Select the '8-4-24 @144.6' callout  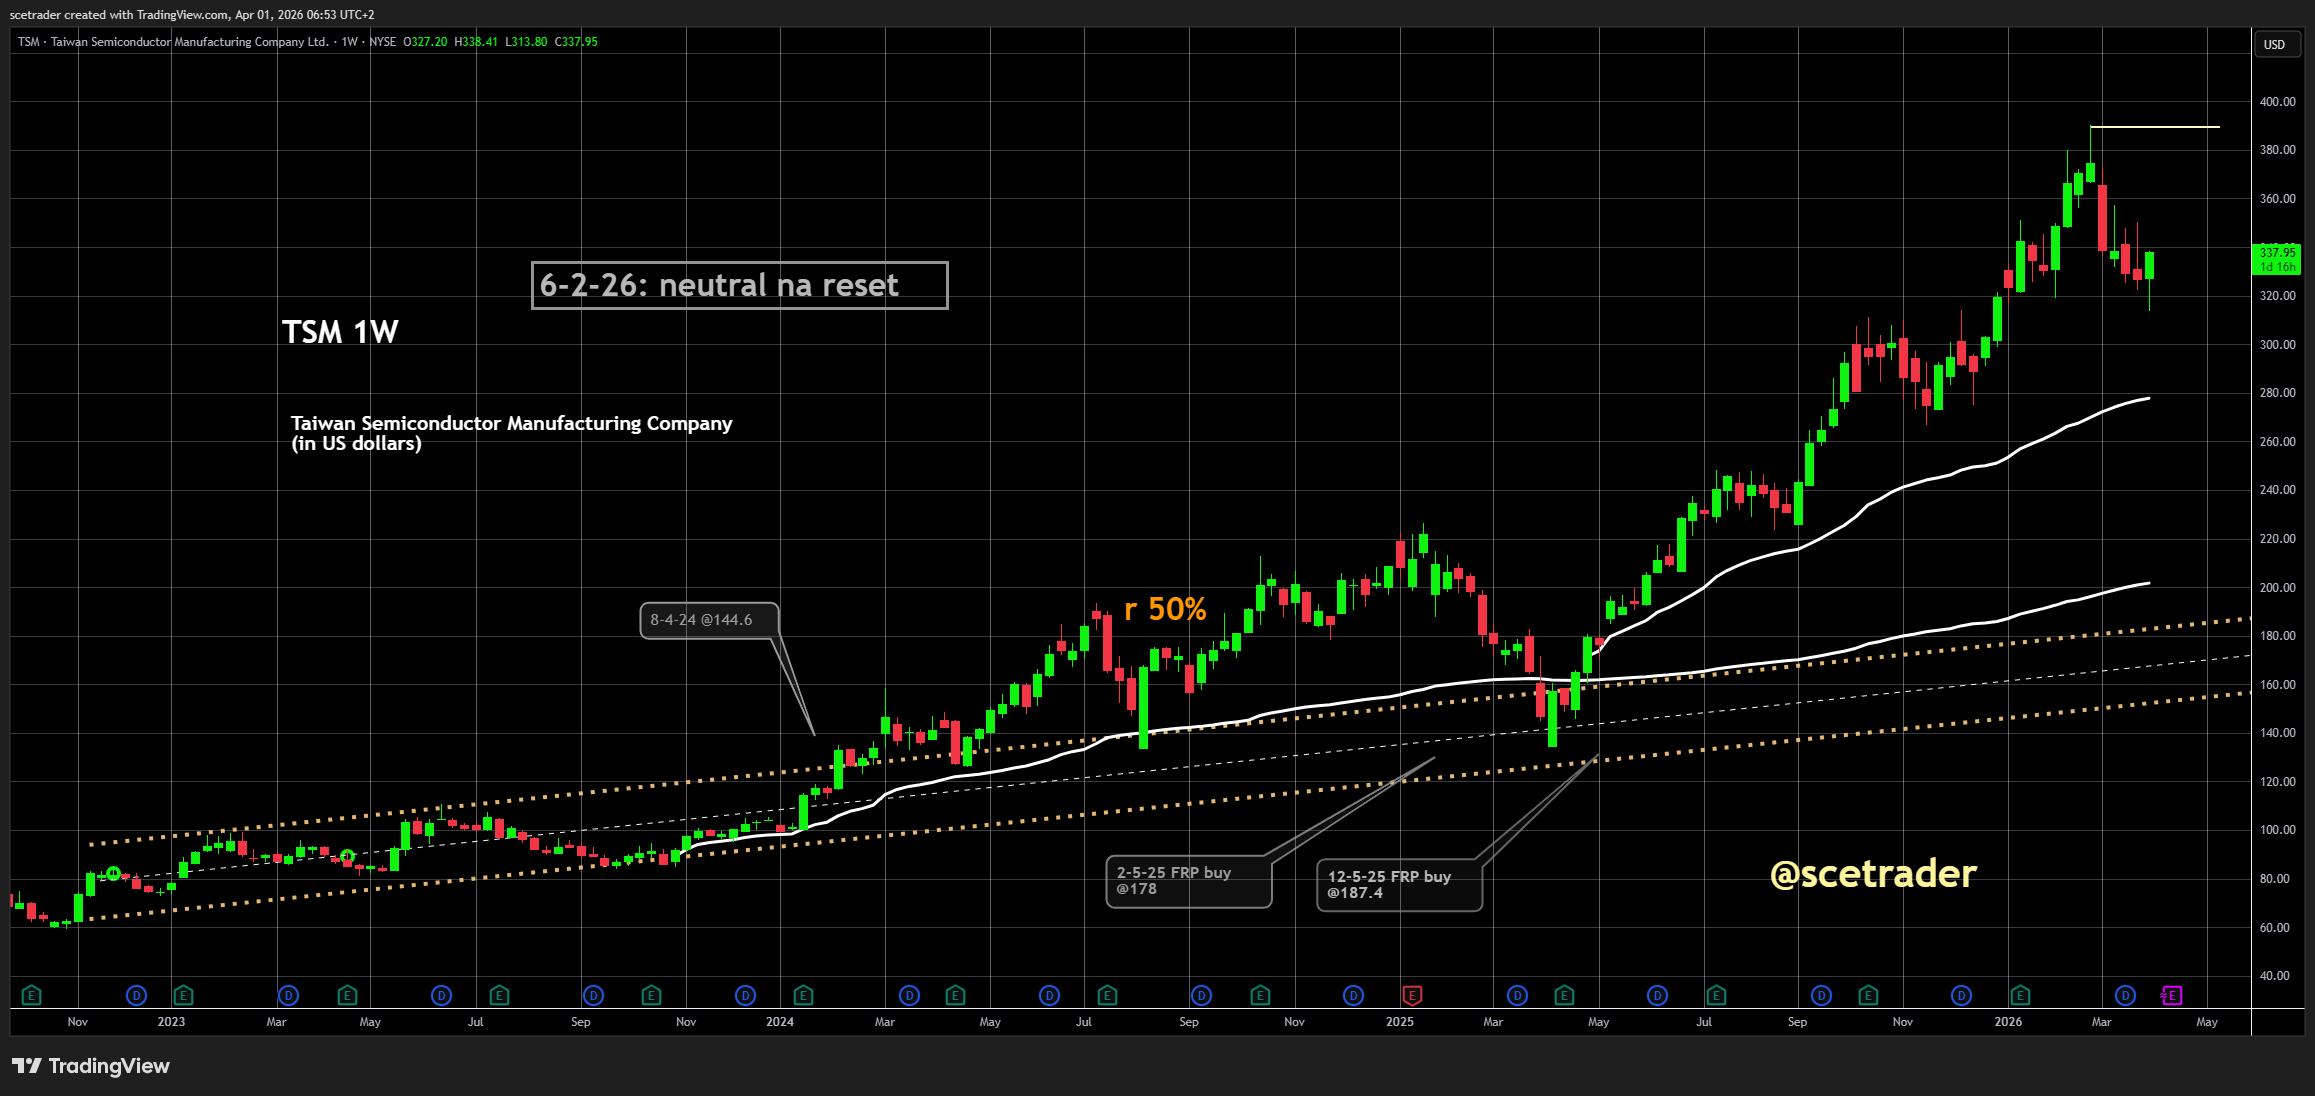(x=708, y=620)
